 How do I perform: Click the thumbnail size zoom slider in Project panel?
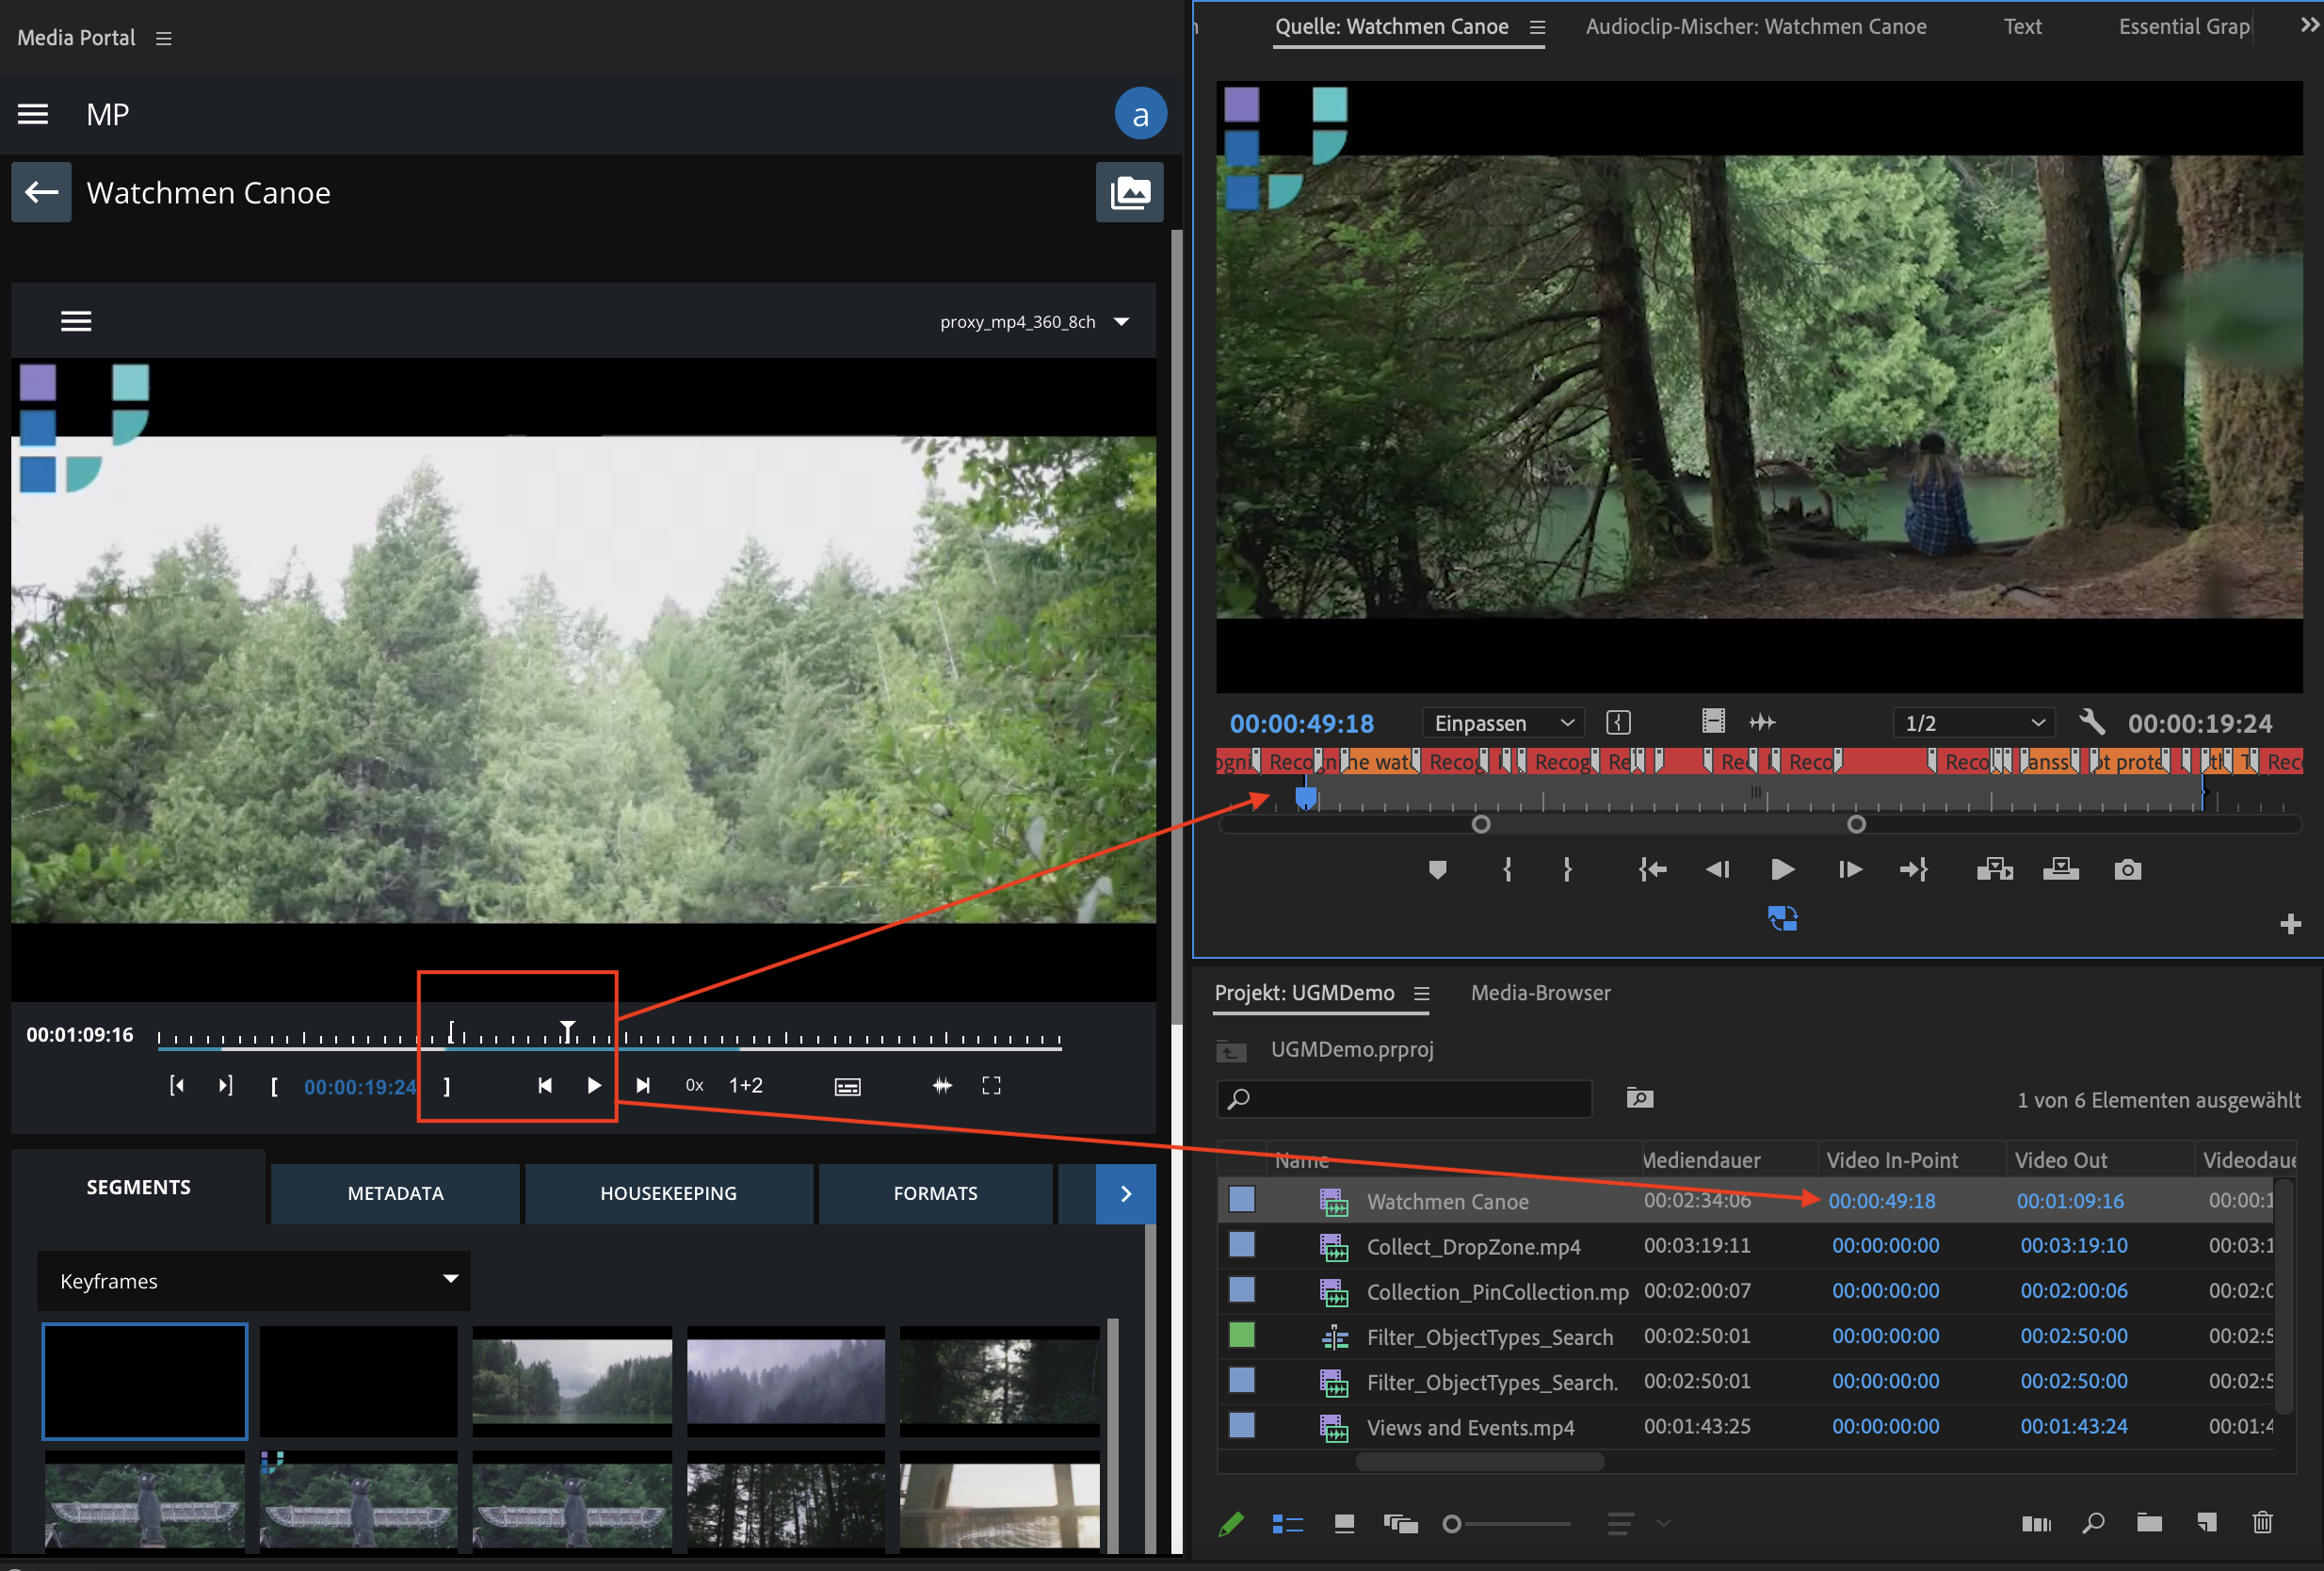(x=1453, y=1523)
